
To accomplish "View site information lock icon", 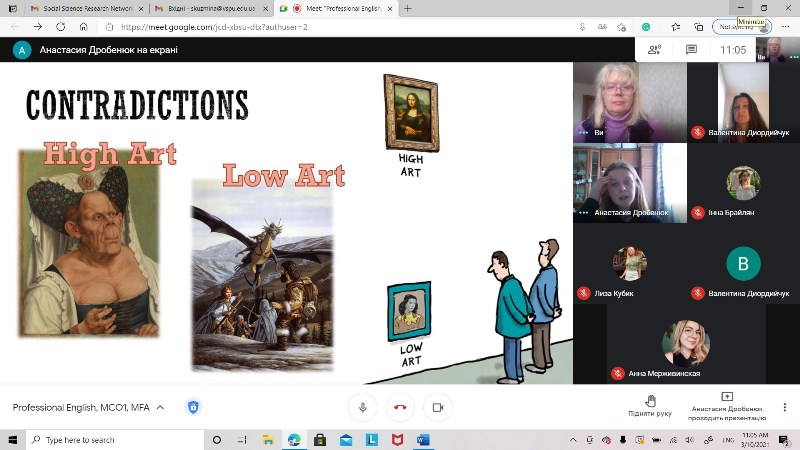I will tap(109, 27).
